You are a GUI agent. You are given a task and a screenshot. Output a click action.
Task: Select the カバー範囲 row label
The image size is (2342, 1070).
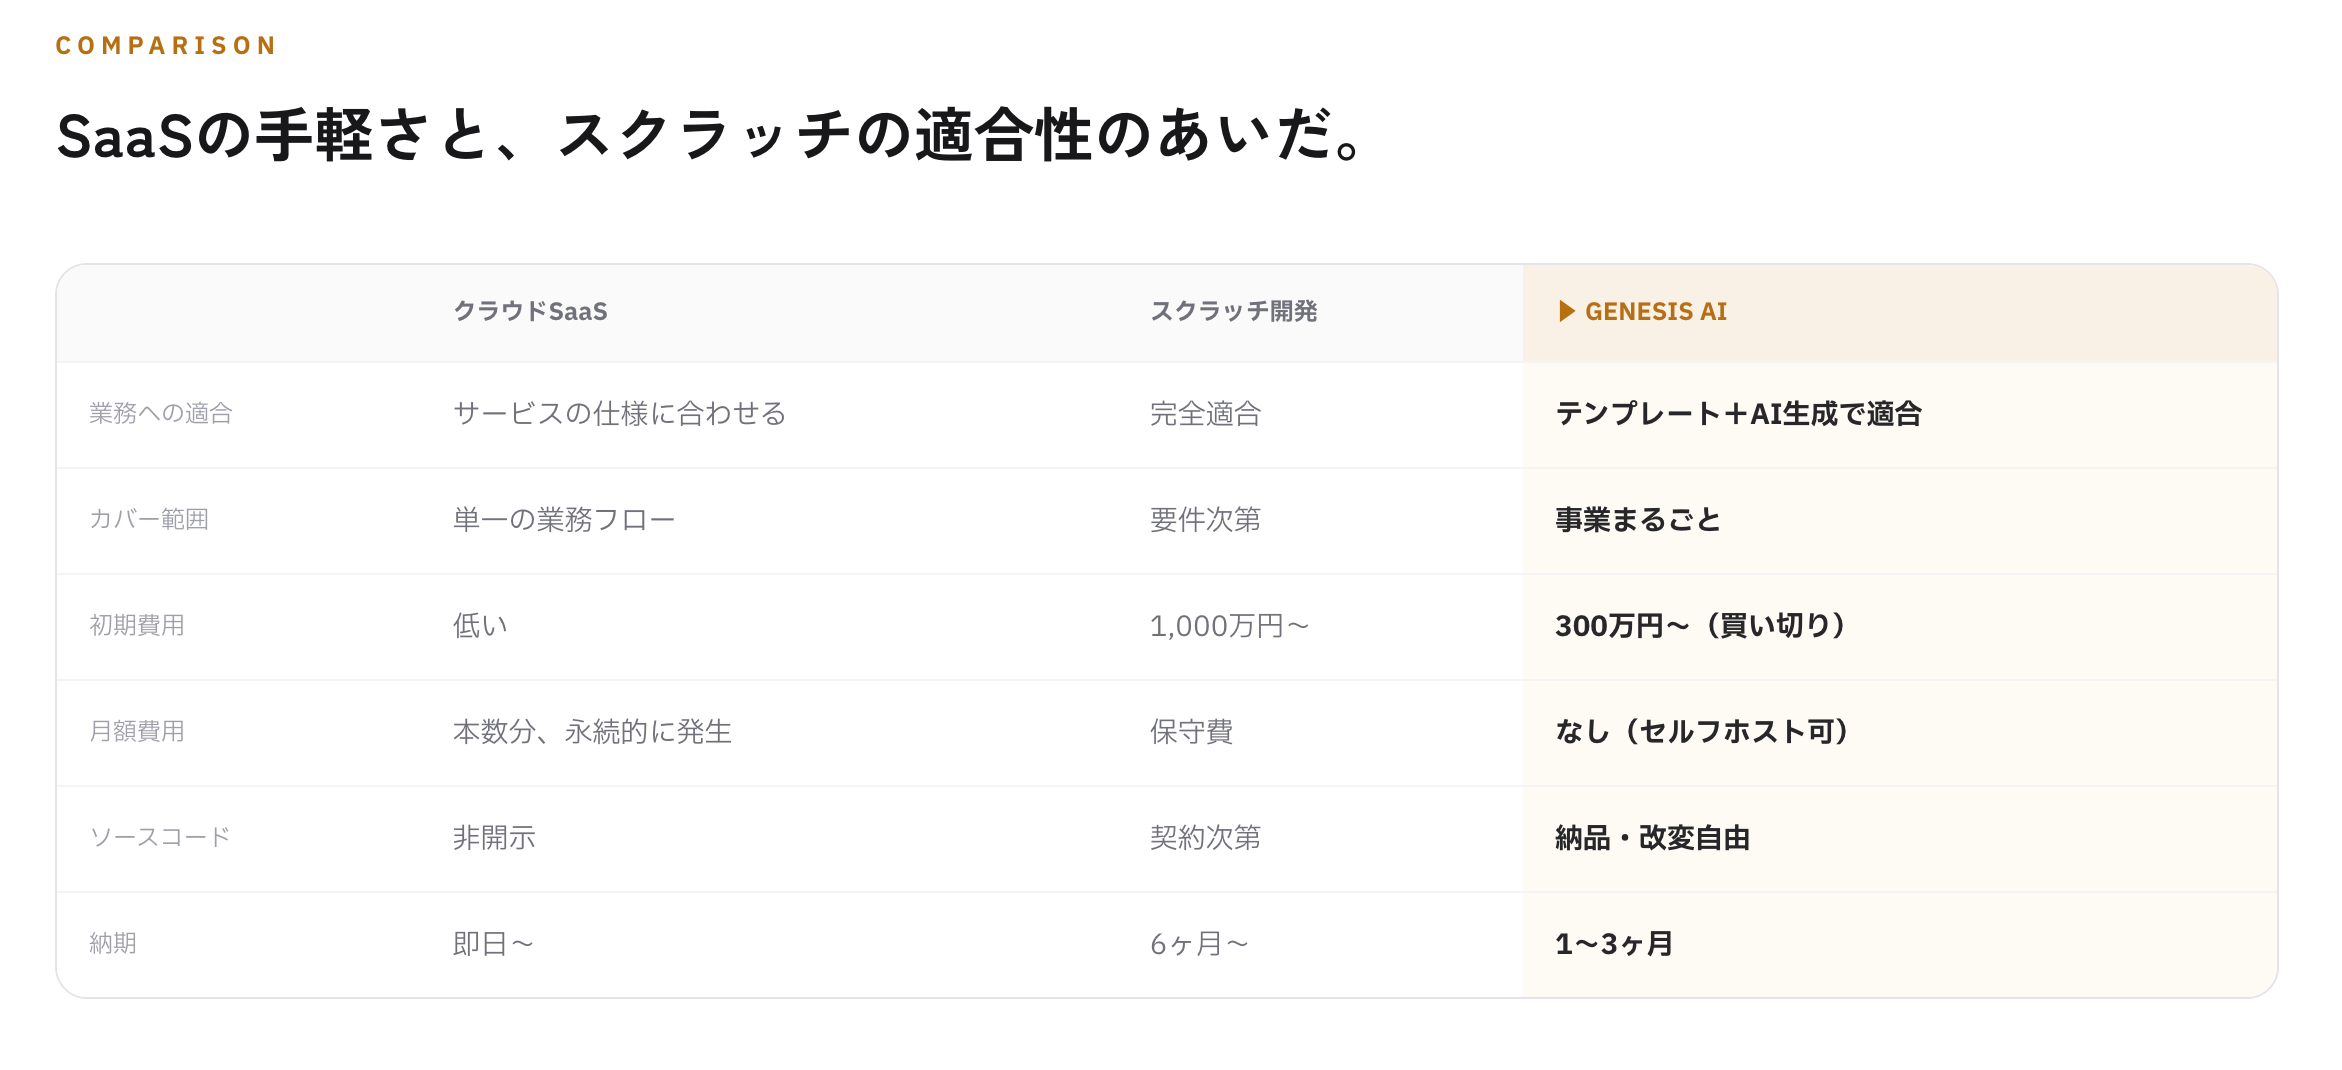tap(149, 519)
